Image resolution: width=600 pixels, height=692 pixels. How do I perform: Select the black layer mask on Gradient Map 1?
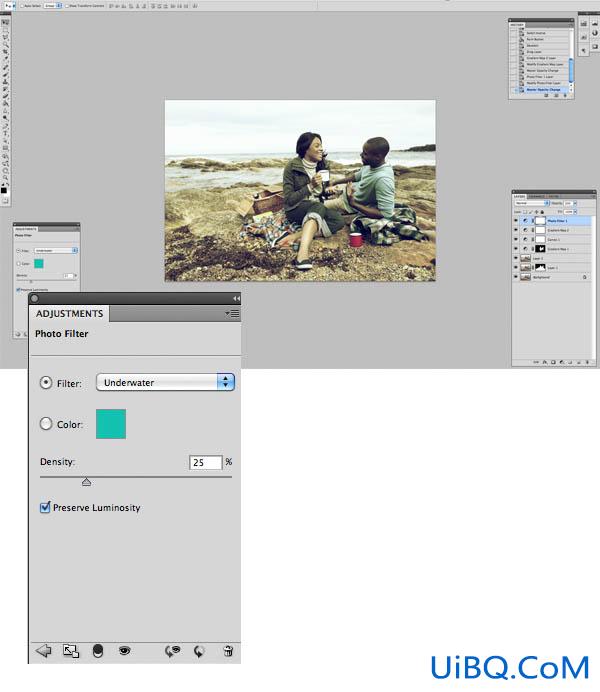[x=540, y=249]
